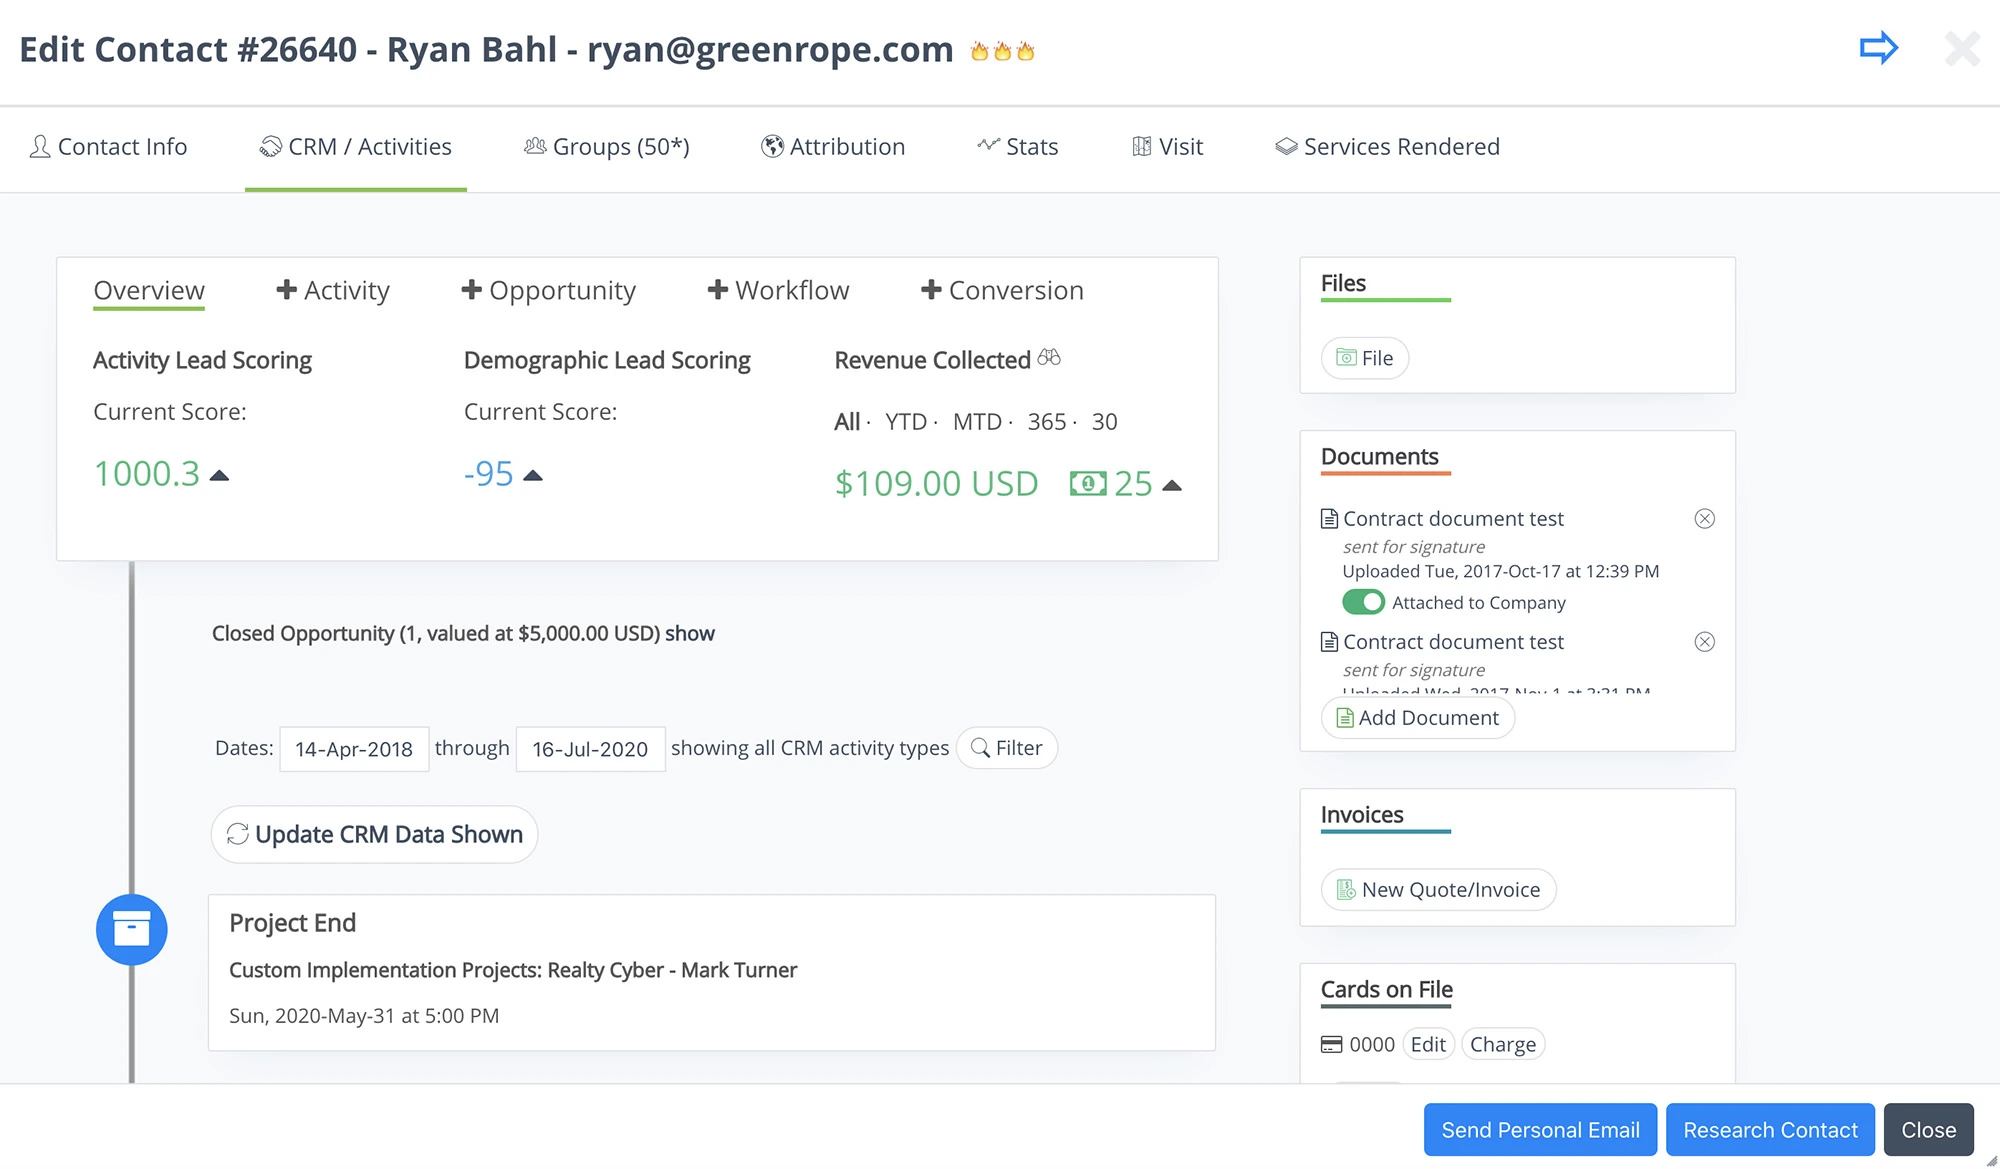2000x1169 pixels.
Task: Open the Services Rendered tab
Action: click(1387, 147)
